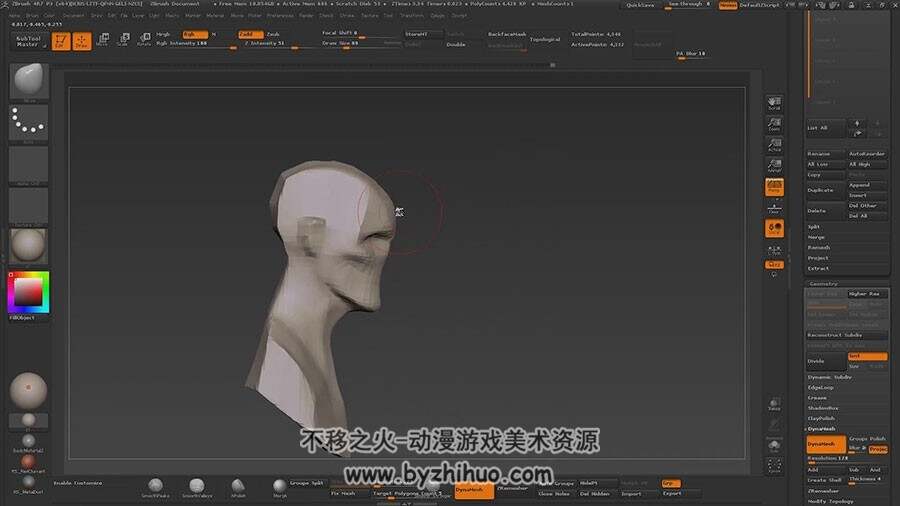The height and width of the screenshot is (506, 900).
Task: Toggle the orange XYZ rotation button
Action: coord(774,264)
